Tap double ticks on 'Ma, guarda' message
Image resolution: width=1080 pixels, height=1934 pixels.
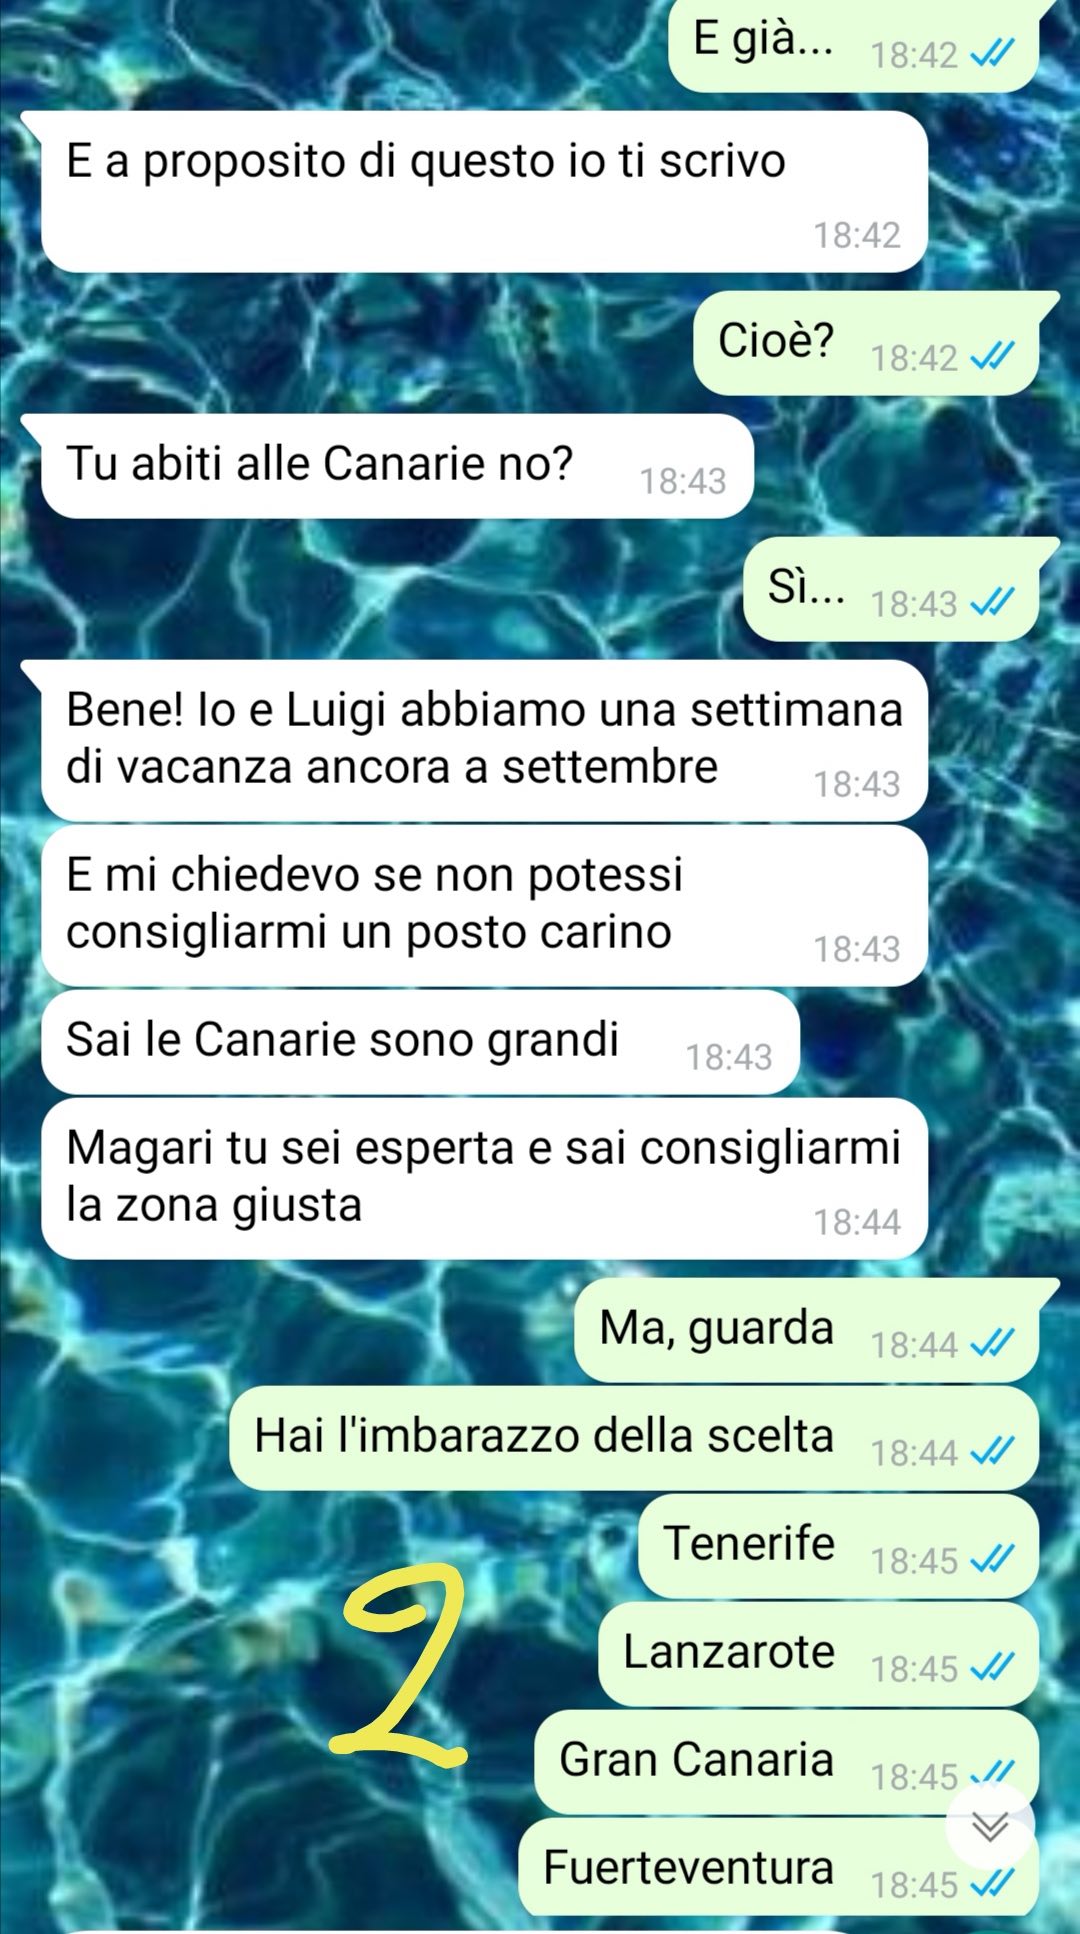pos(993,1343)
